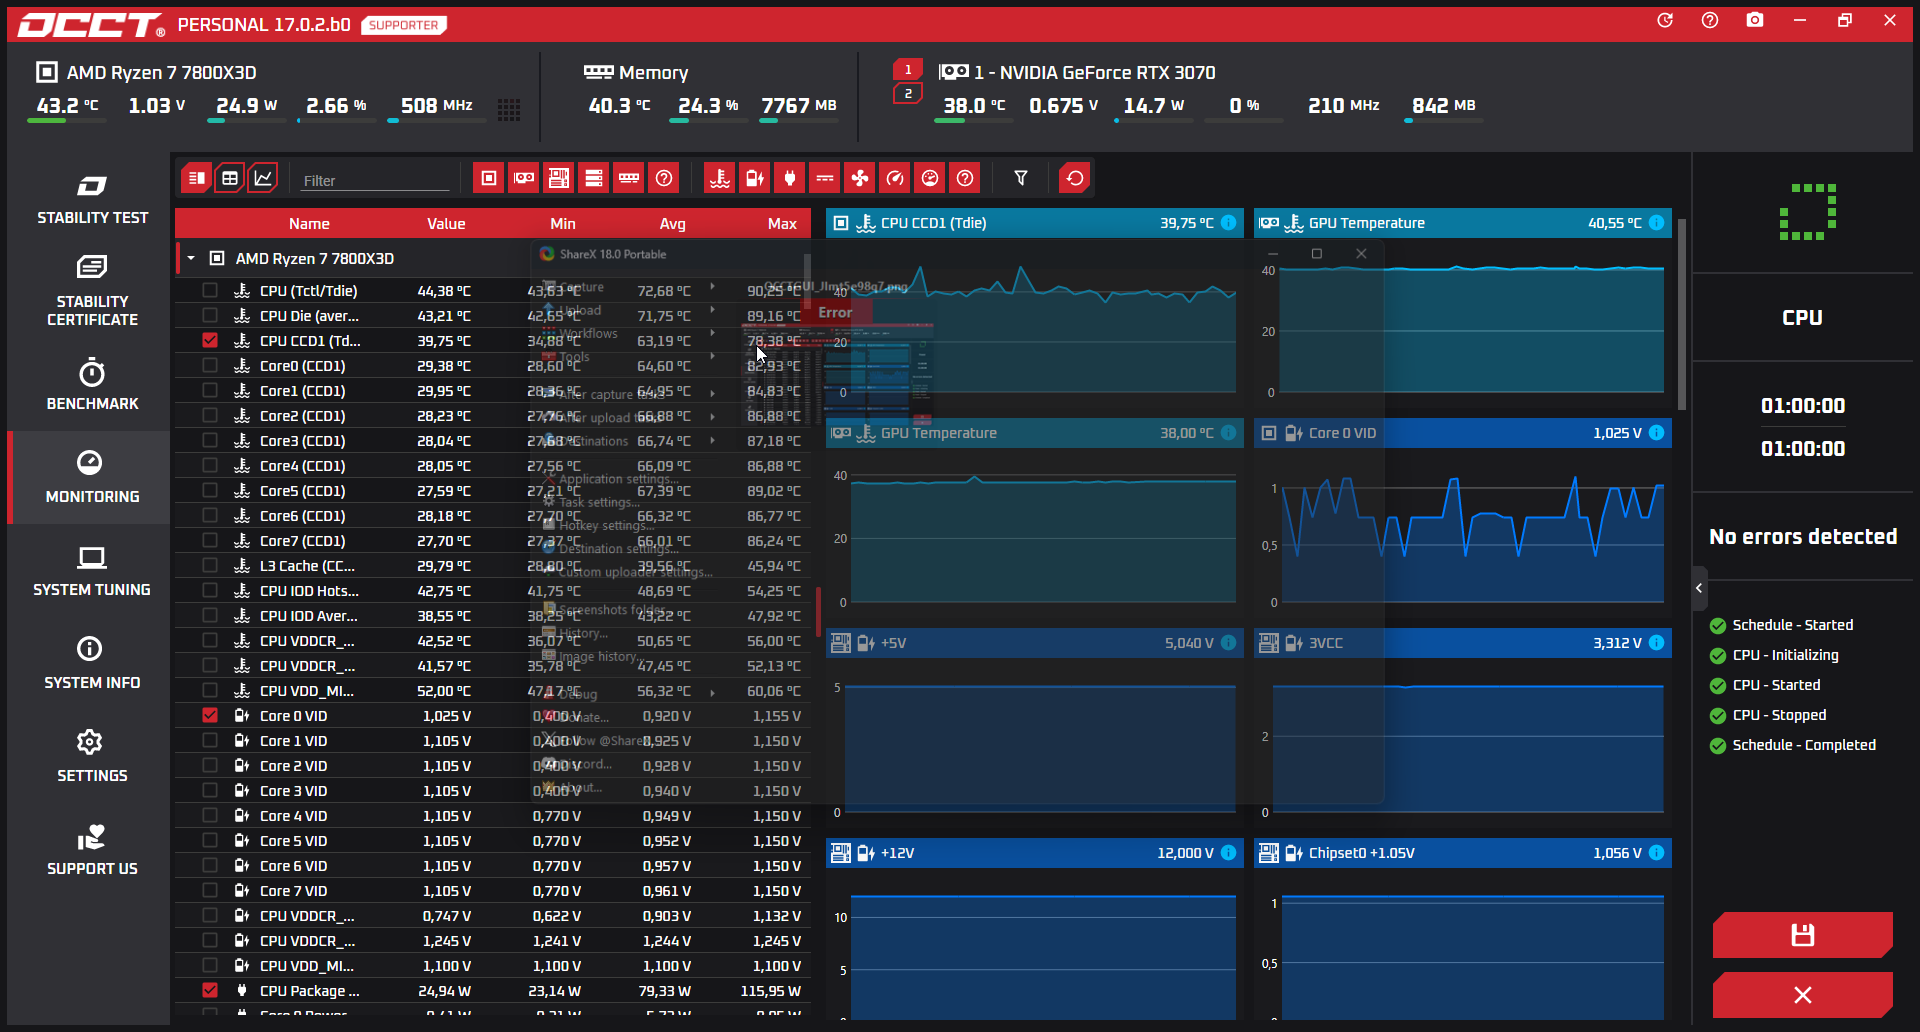The width and height of the screenshot is (1920, 1032).
Task: Switch to graph-only view icon
Action: [x=263, y=178]
